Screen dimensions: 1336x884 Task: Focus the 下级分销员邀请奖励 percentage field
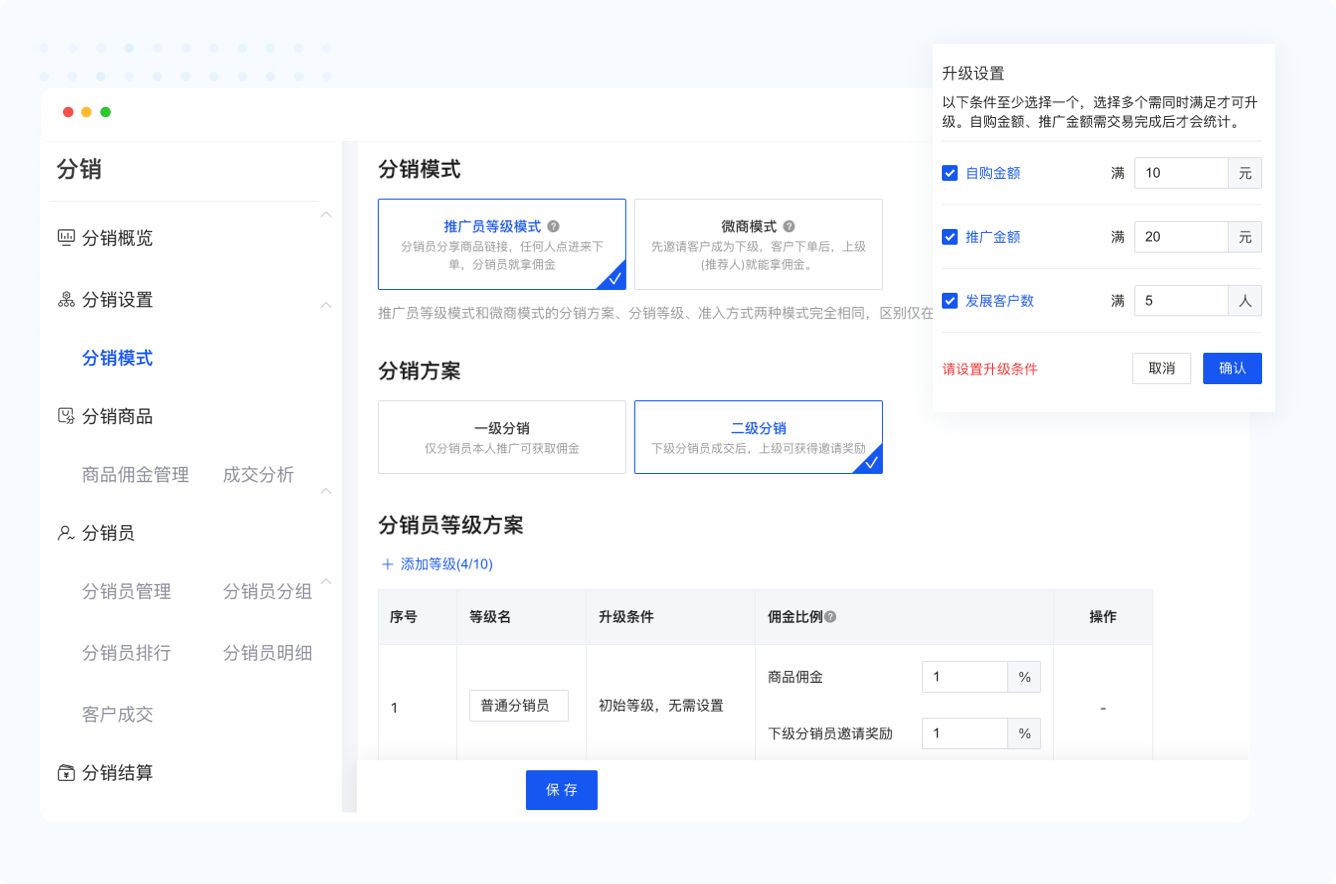point(964,734)
